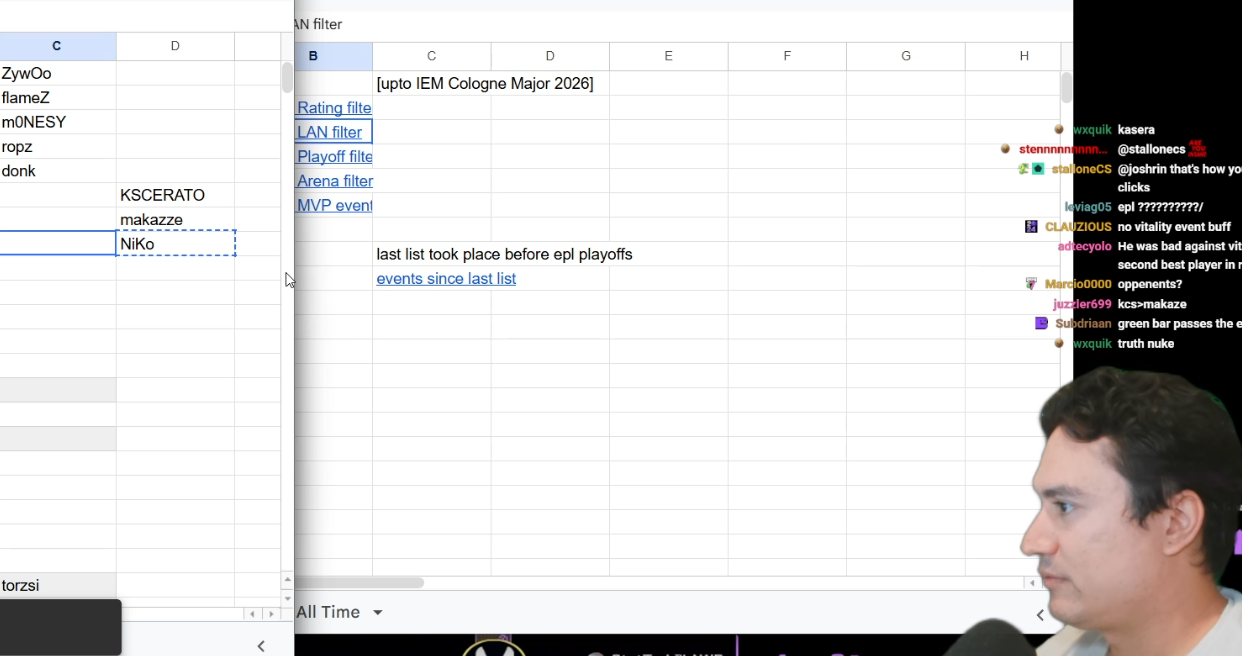Select column D header in the left sheet
The image size is (1242, 656).
pos(175,46)
